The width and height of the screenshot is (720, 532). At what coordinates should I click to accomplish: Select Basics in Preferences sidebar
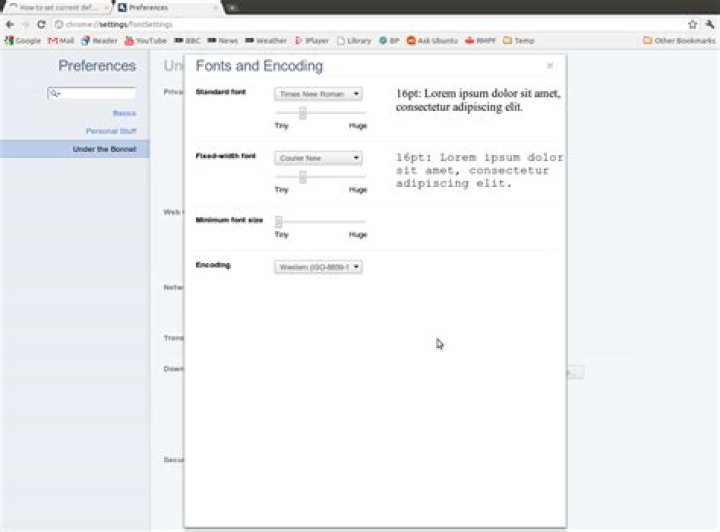point(124,113)
